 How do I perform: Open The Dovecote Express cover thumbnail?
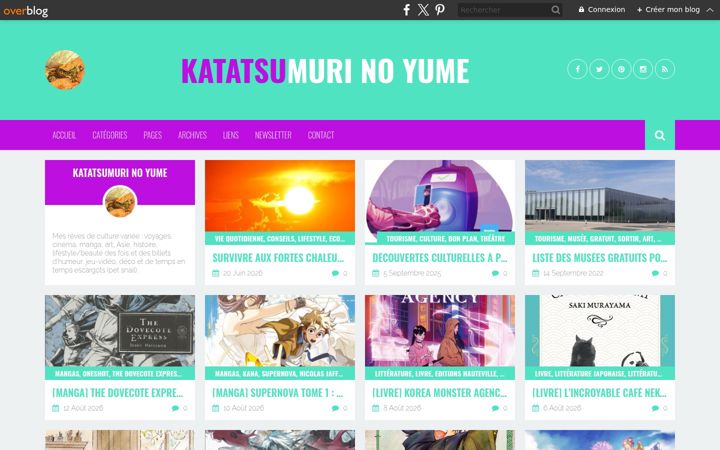pos(120,331)
